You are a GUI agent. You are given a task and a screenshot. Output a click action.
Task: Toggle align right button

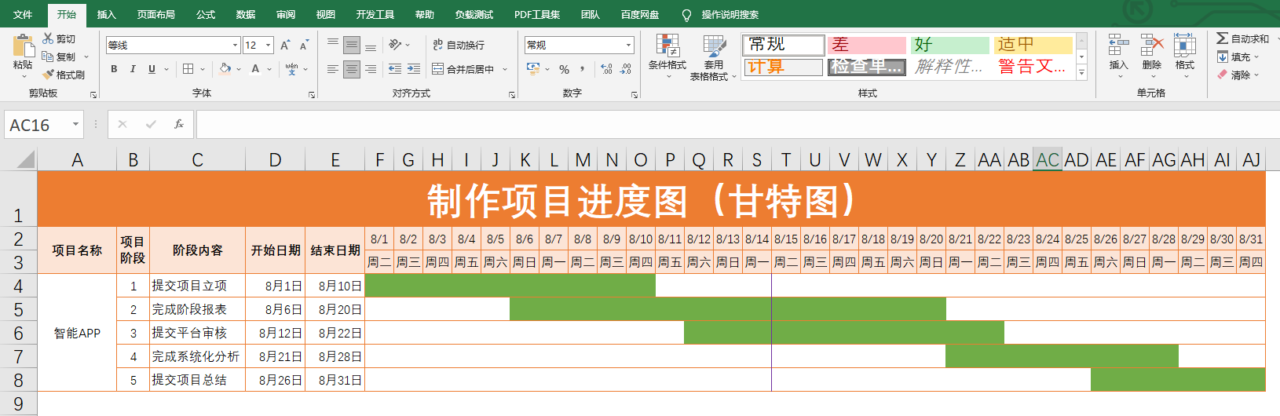coord(371,69)
